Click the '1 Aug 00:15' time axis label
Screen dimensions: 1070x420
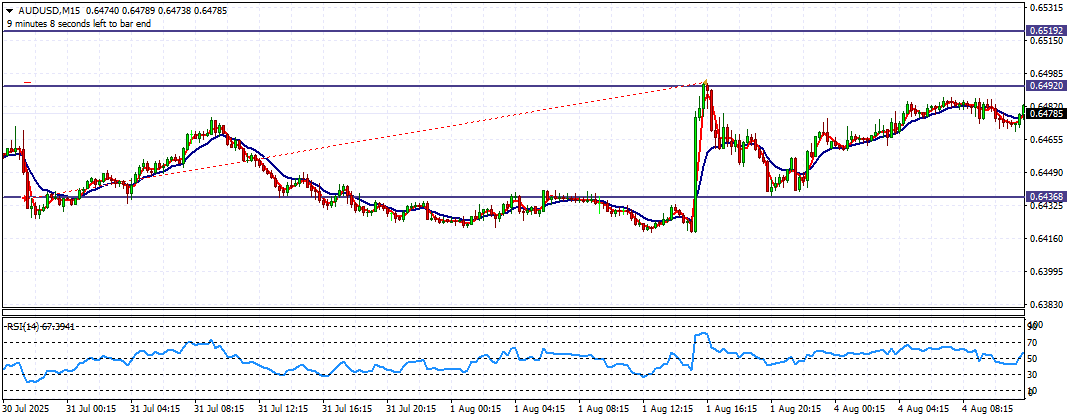(476, 410)
